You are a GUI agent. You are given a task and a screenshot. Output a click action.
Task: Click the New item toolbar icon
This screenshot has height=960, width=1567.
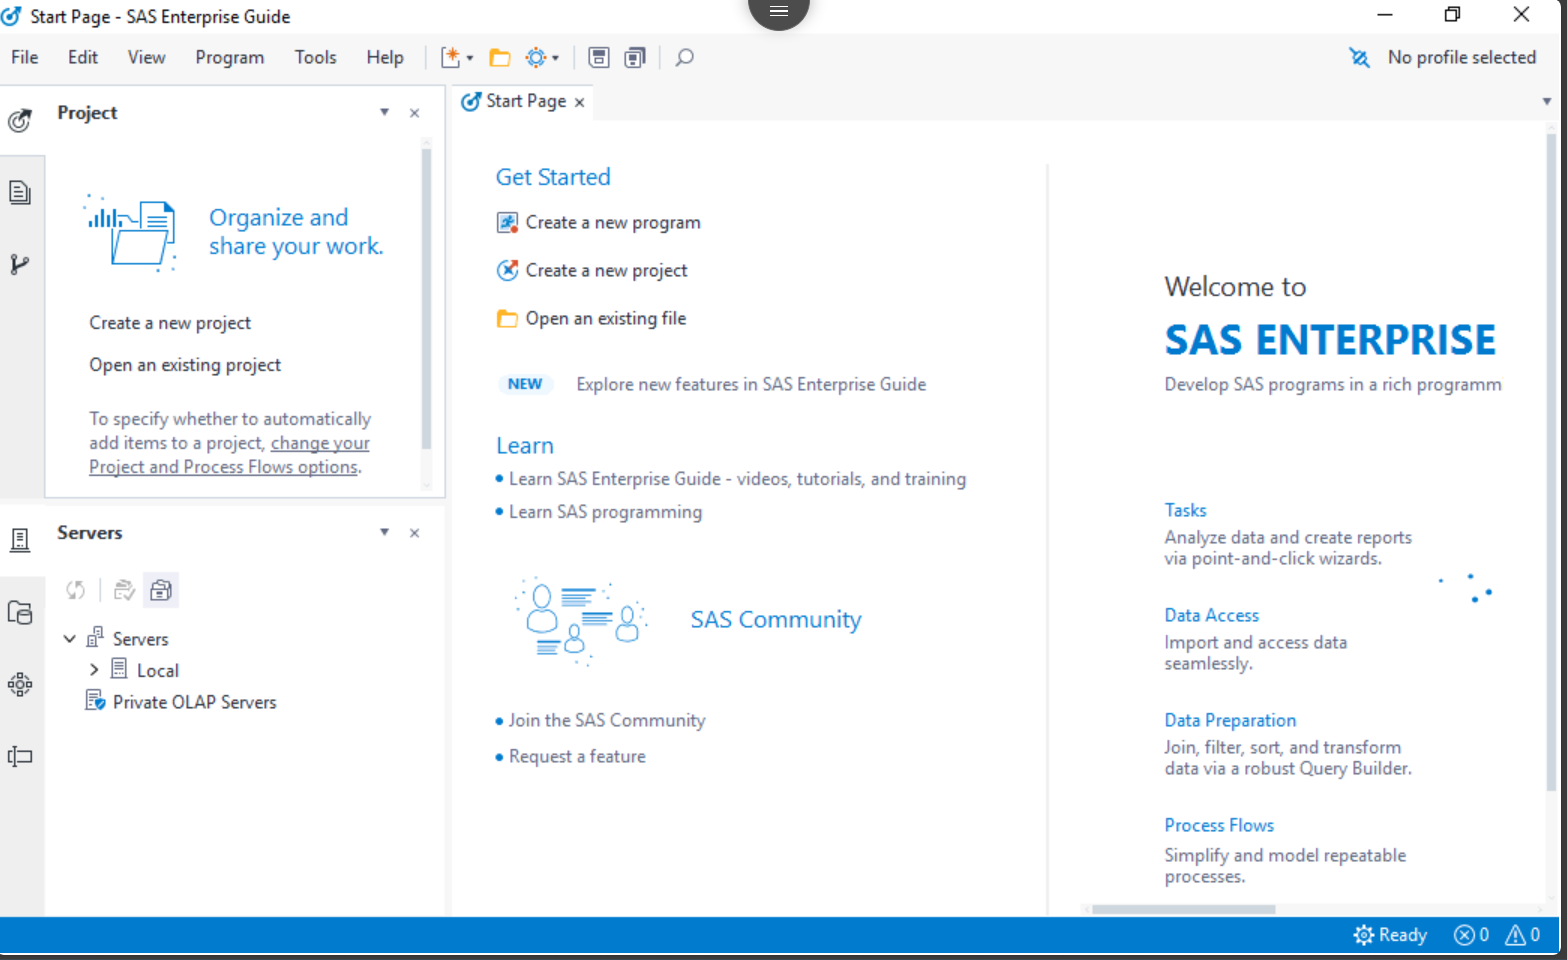(451, 58)
